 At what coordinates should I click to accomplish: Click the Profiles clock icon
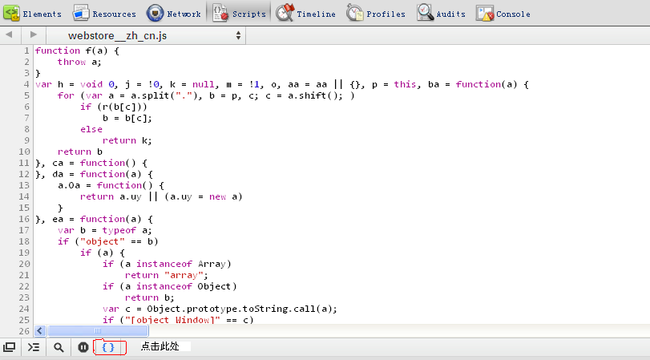click(x=355, y=13)
